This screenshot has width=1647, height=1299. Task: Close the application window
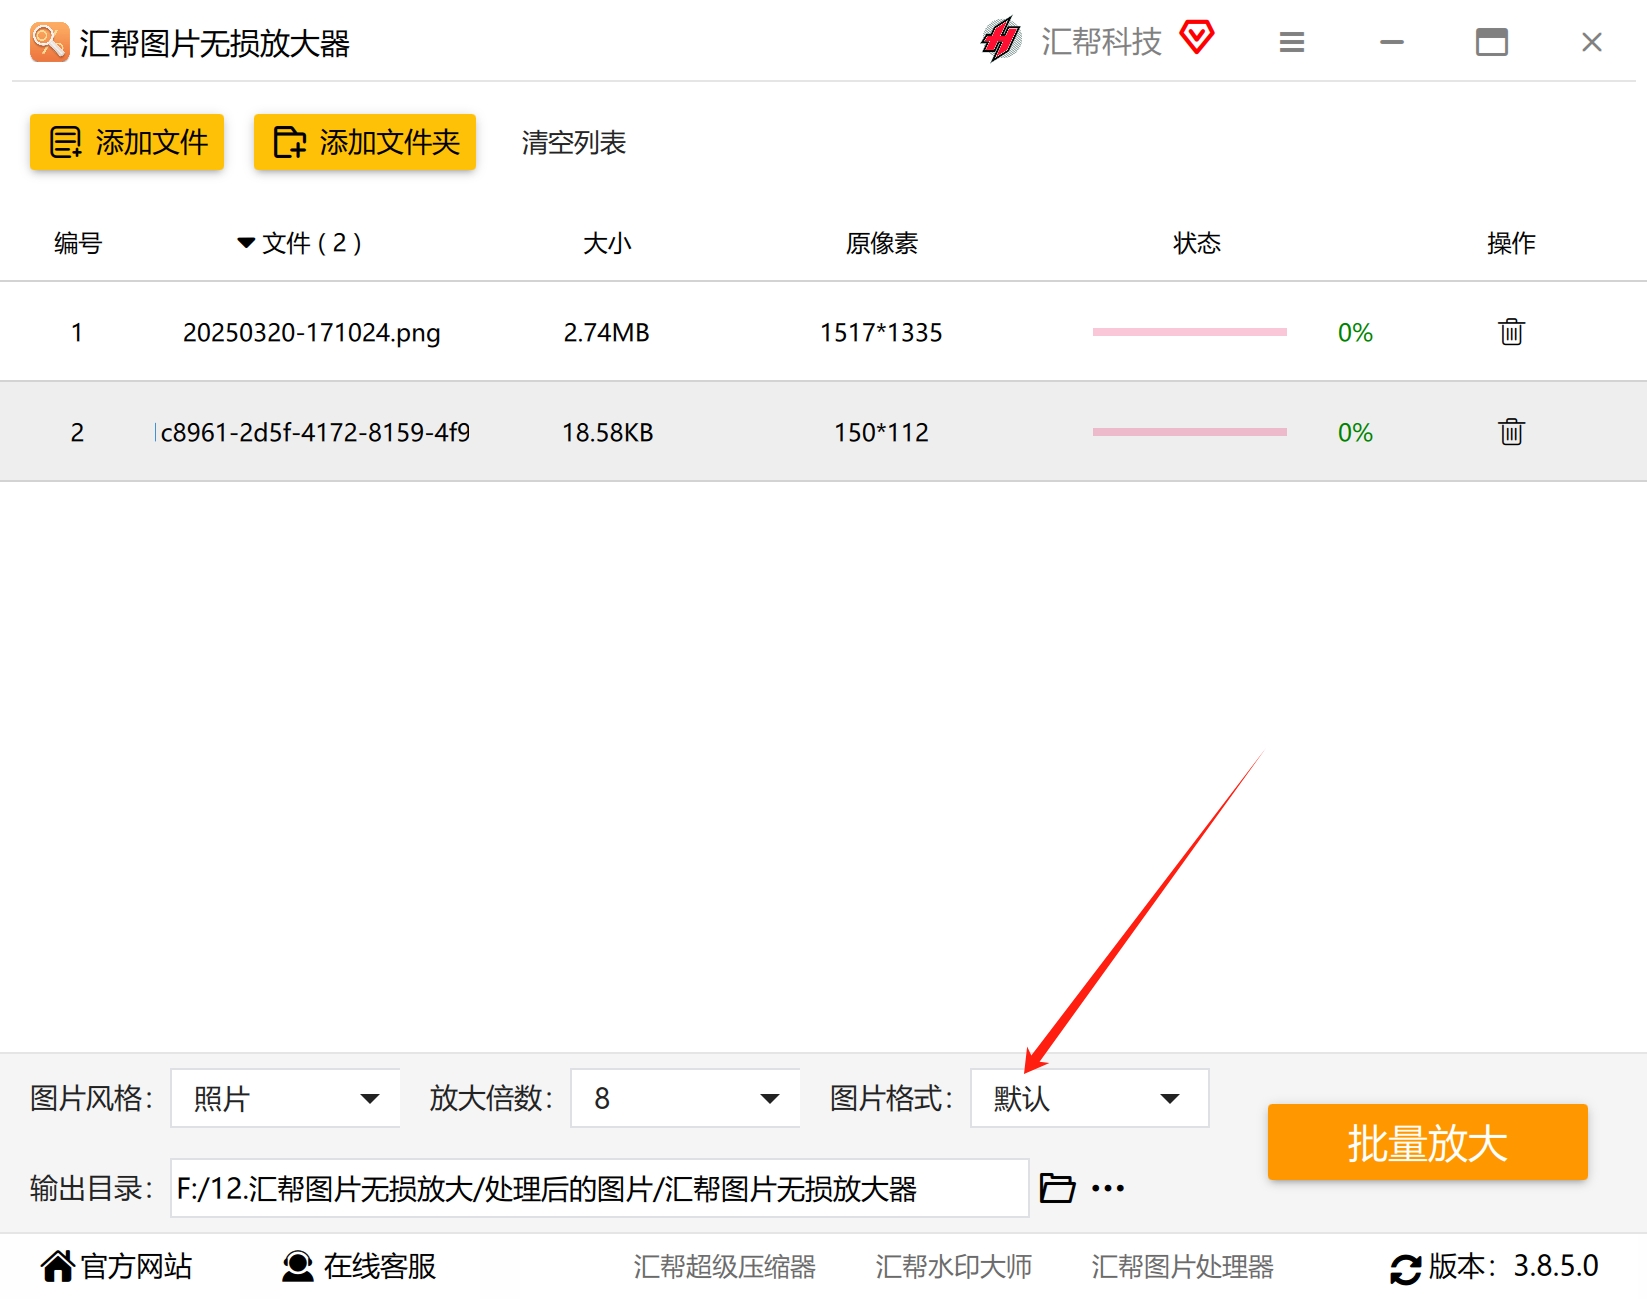click(1592, 42)
